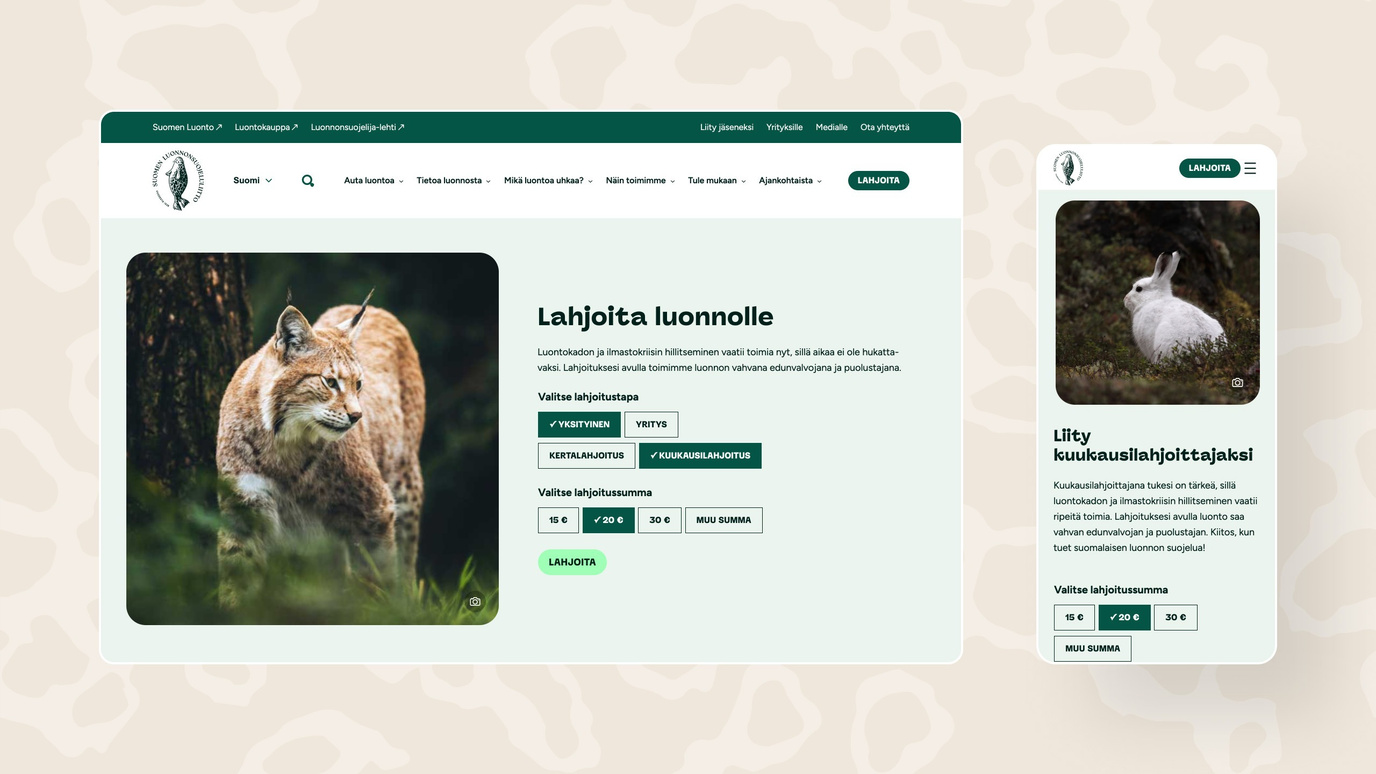
Task: Click MUU SUMMA custom amount on desktop
Action: (723, 520)
